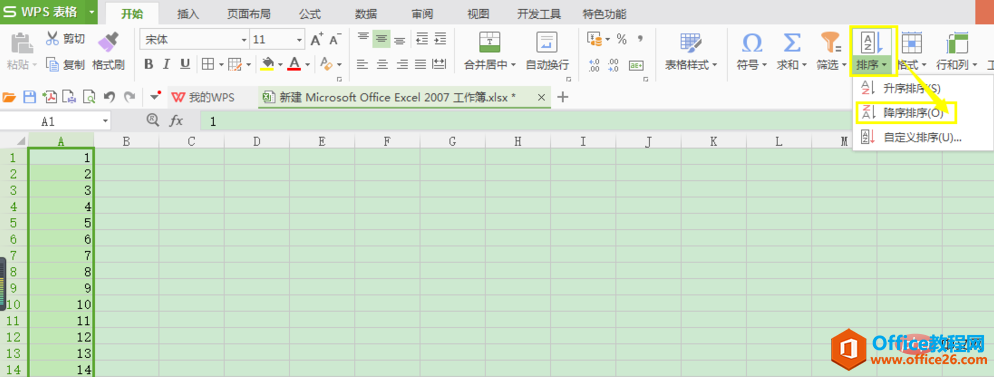Open Rows and Columns (行和列) menu
This screenshot has height=377, width=994.
coord(957,51)
